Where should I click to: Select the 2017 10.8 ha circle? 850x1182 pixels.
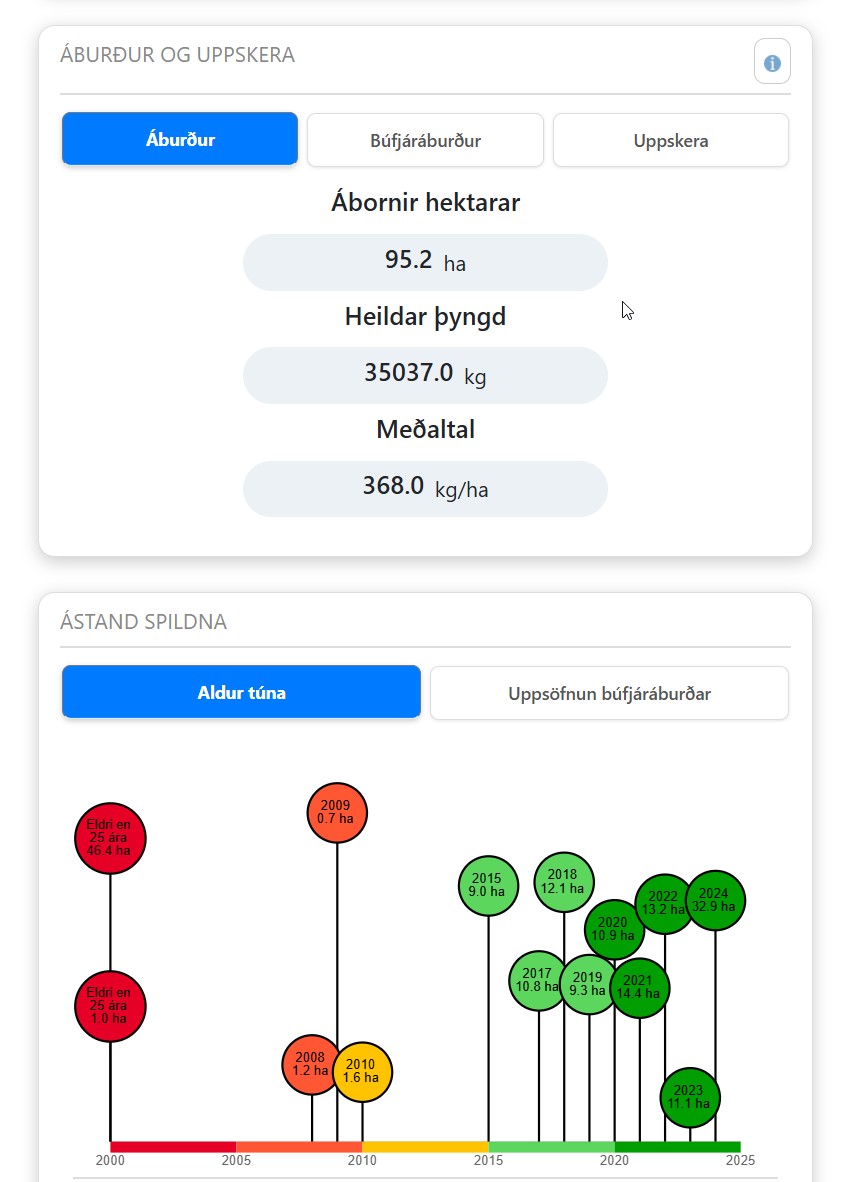[538, 981]
